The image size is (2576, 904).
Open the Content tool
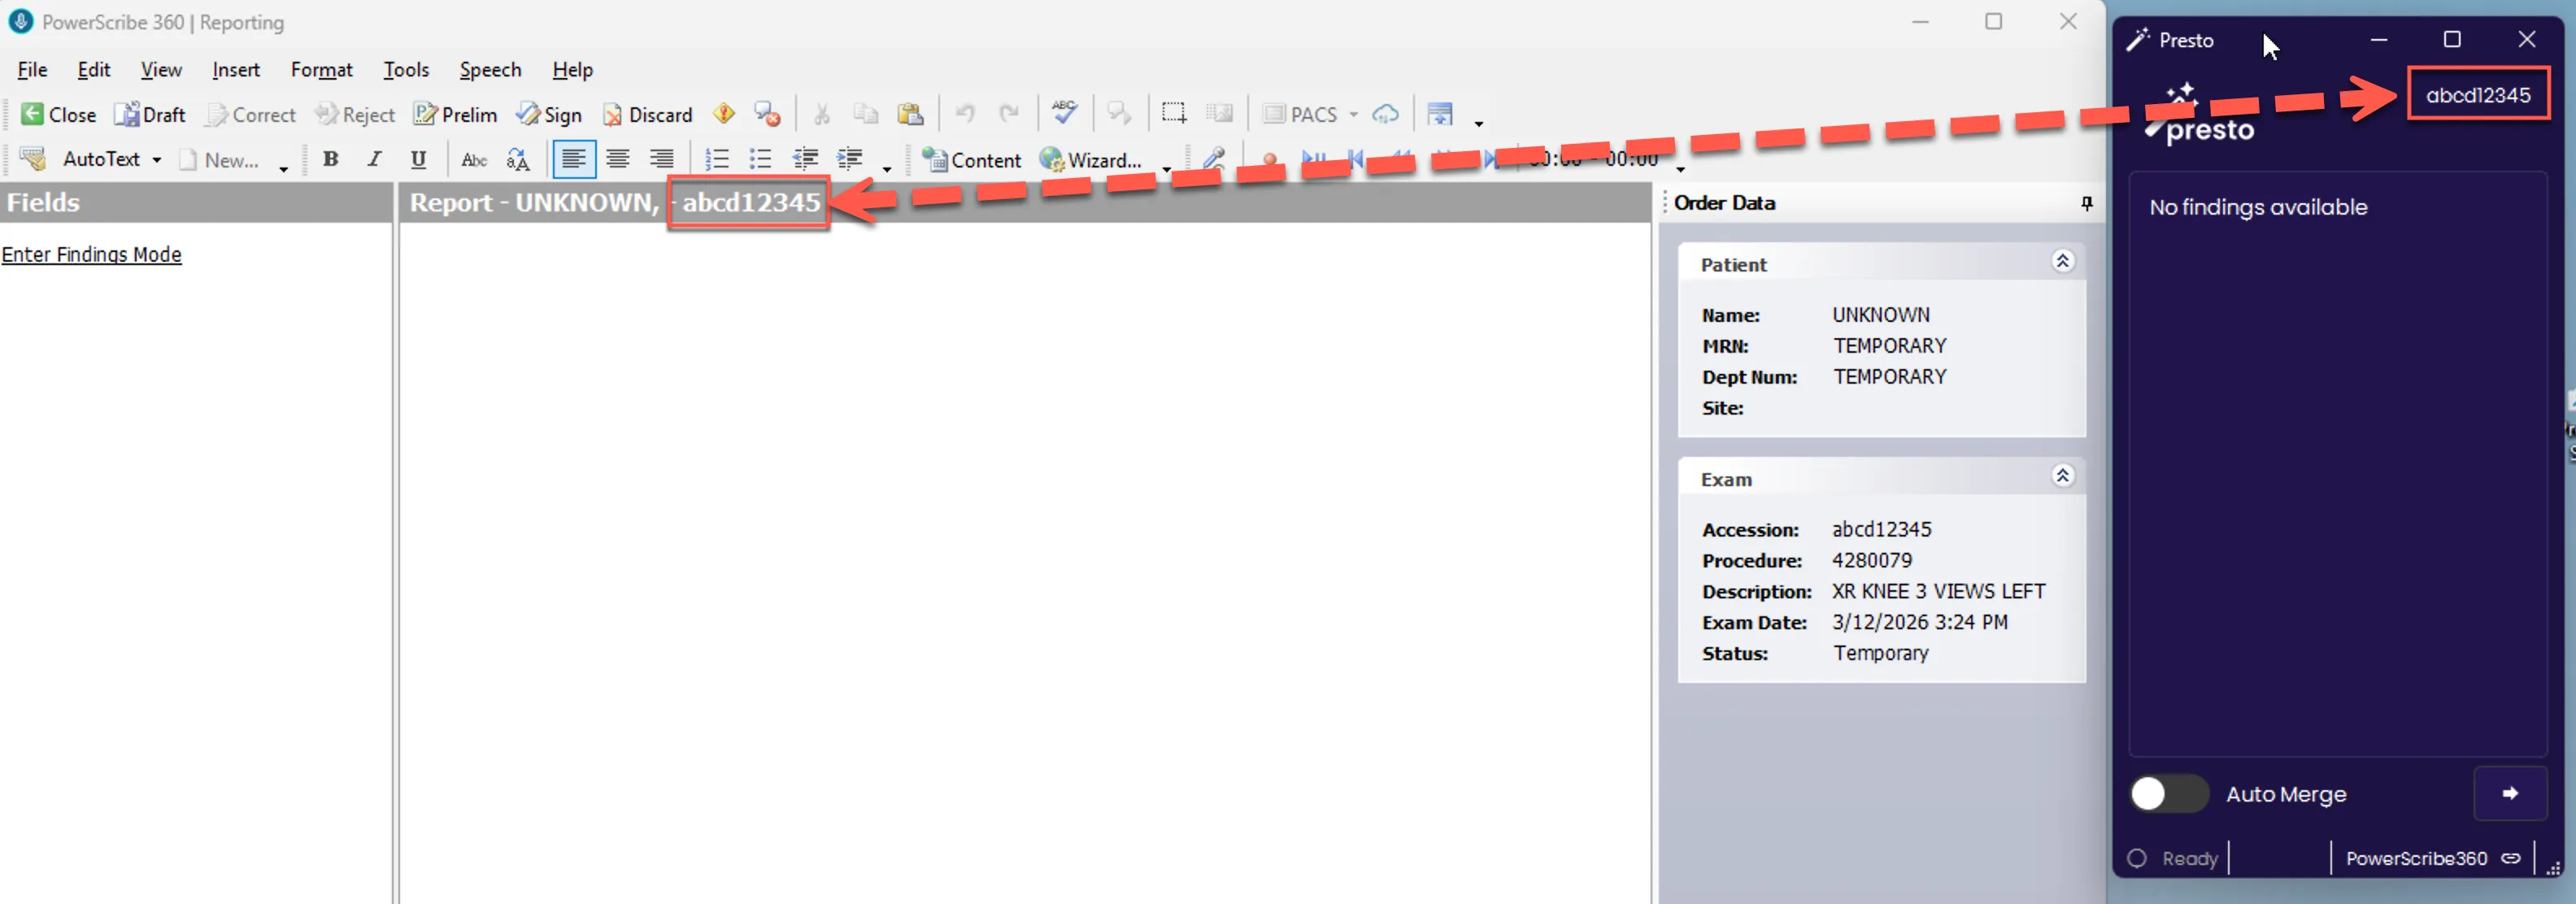click(972, 159)
